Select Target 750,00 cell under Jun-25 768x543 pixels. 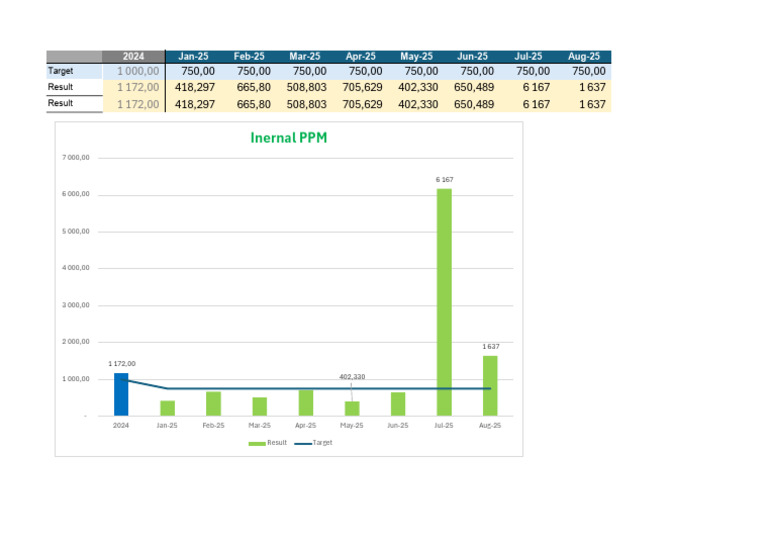point(472,71)
